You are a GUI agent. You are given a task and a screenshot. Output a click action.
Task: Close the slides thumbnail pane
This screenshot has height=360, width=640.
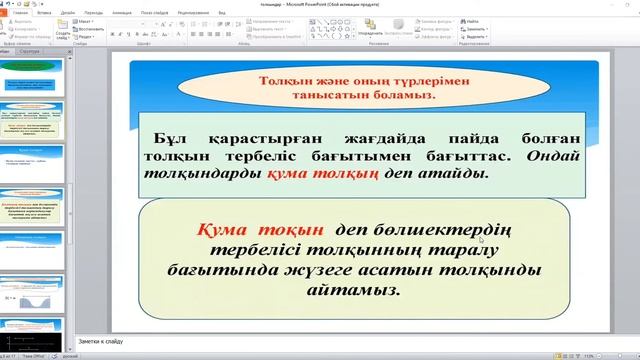pos(69,51)
